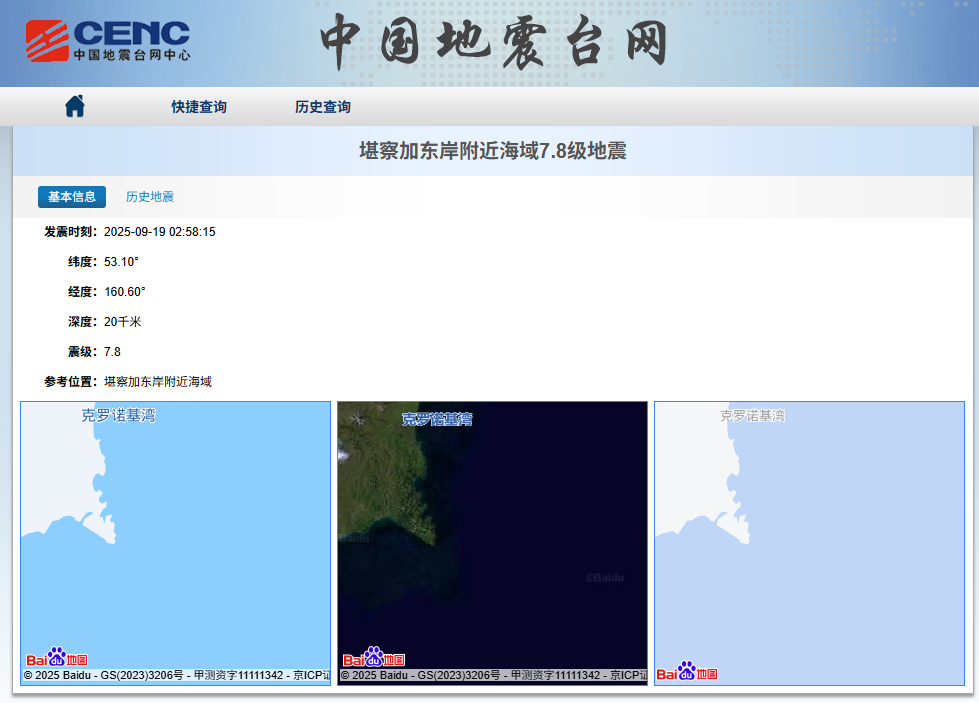Switch to the 历史地震 tab
Screen dimensions: 979x703
click(x=150, y=197)
